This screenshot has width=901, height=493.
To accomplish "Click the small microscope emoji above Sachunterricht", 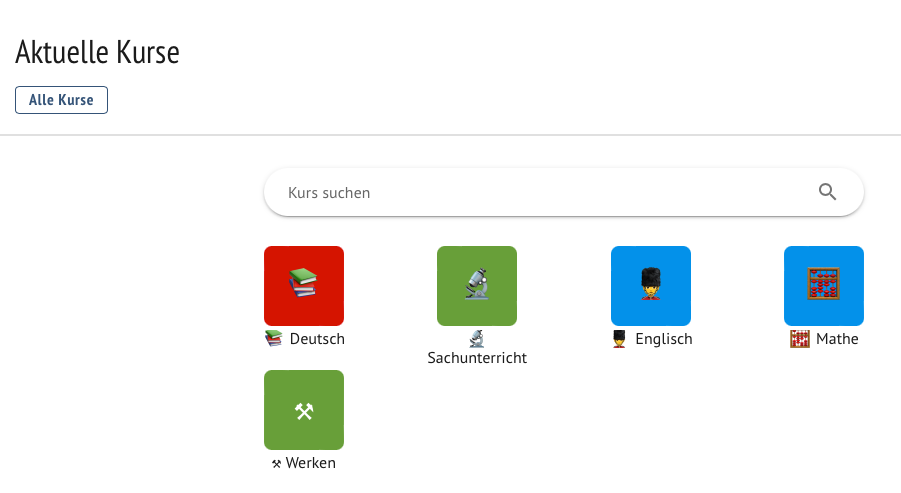I will (x=477, y=339).
